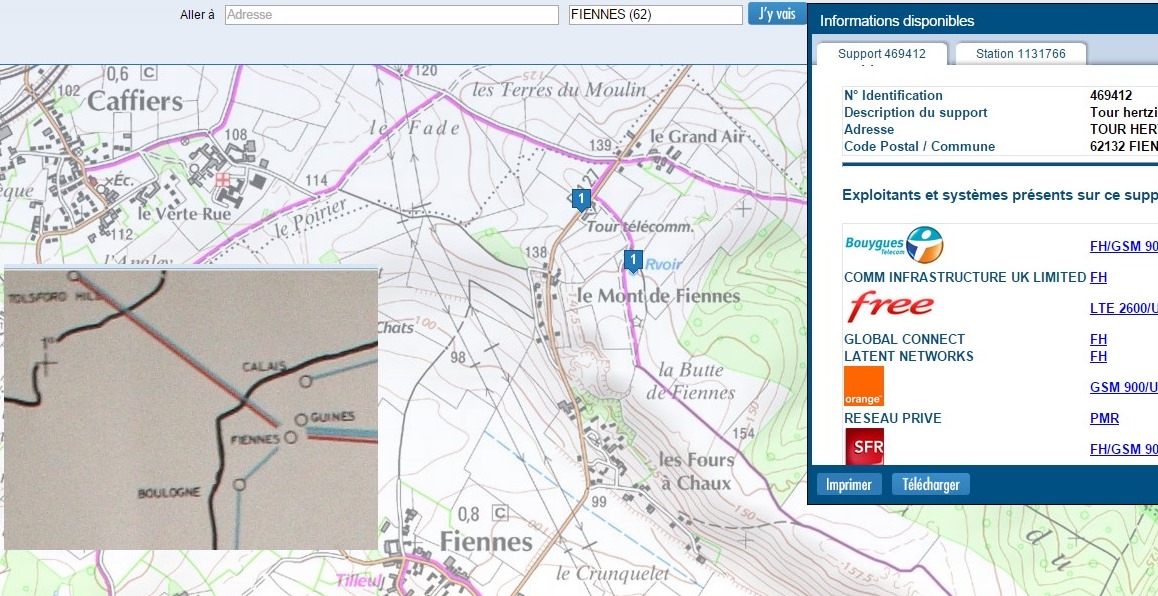This screenshot has height=596, width=1158.
Task: Switch to the Support 469412 tab
Action: click(881, 54)
